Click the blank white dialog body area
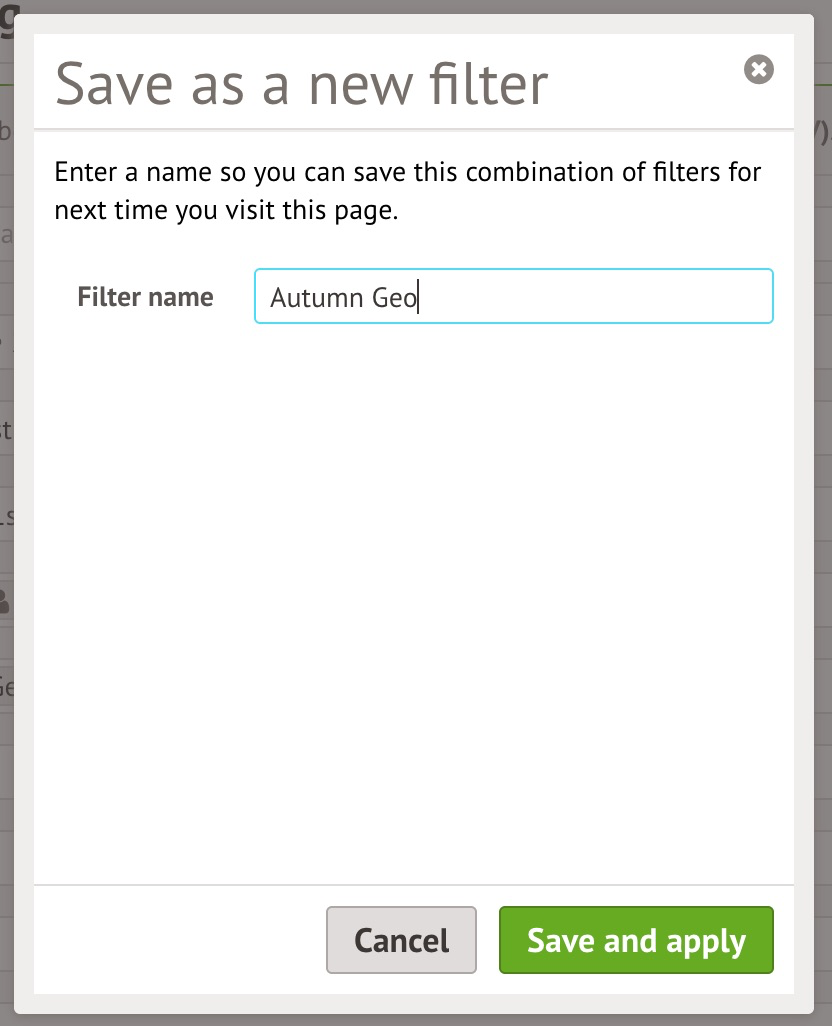 pos(414,600)
